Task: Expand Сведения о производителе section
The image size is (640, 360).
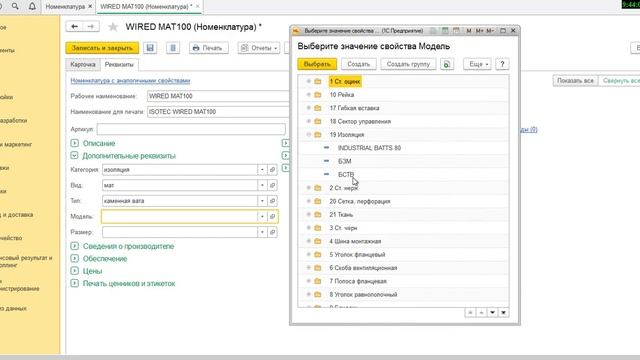Action: click(x=74, y=246)
